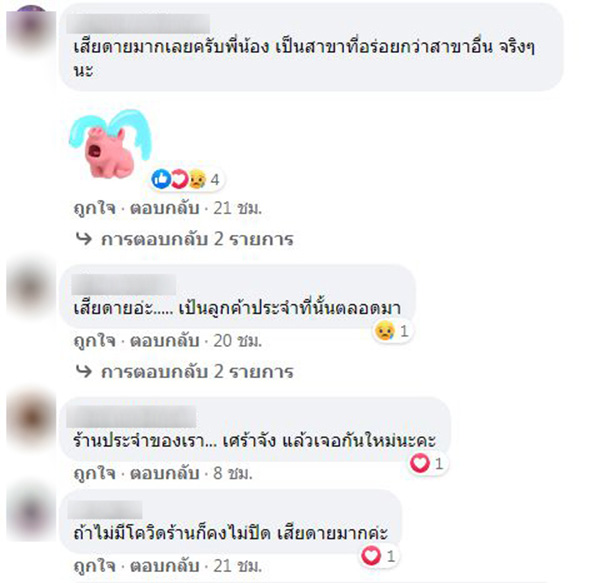Reply to the first comment via ตอบกลับ
The image size is (600, 583).
click(165, 208)
